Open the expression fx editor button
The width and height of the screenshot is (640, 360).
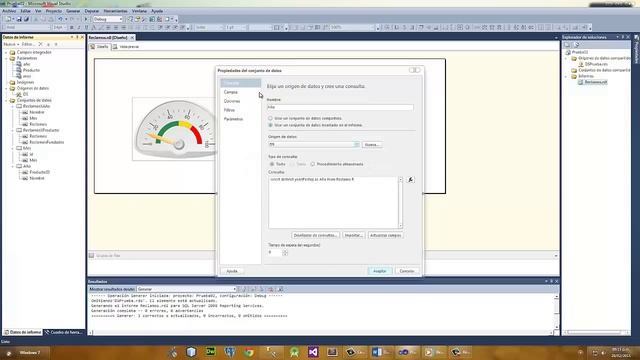[411, 180]
